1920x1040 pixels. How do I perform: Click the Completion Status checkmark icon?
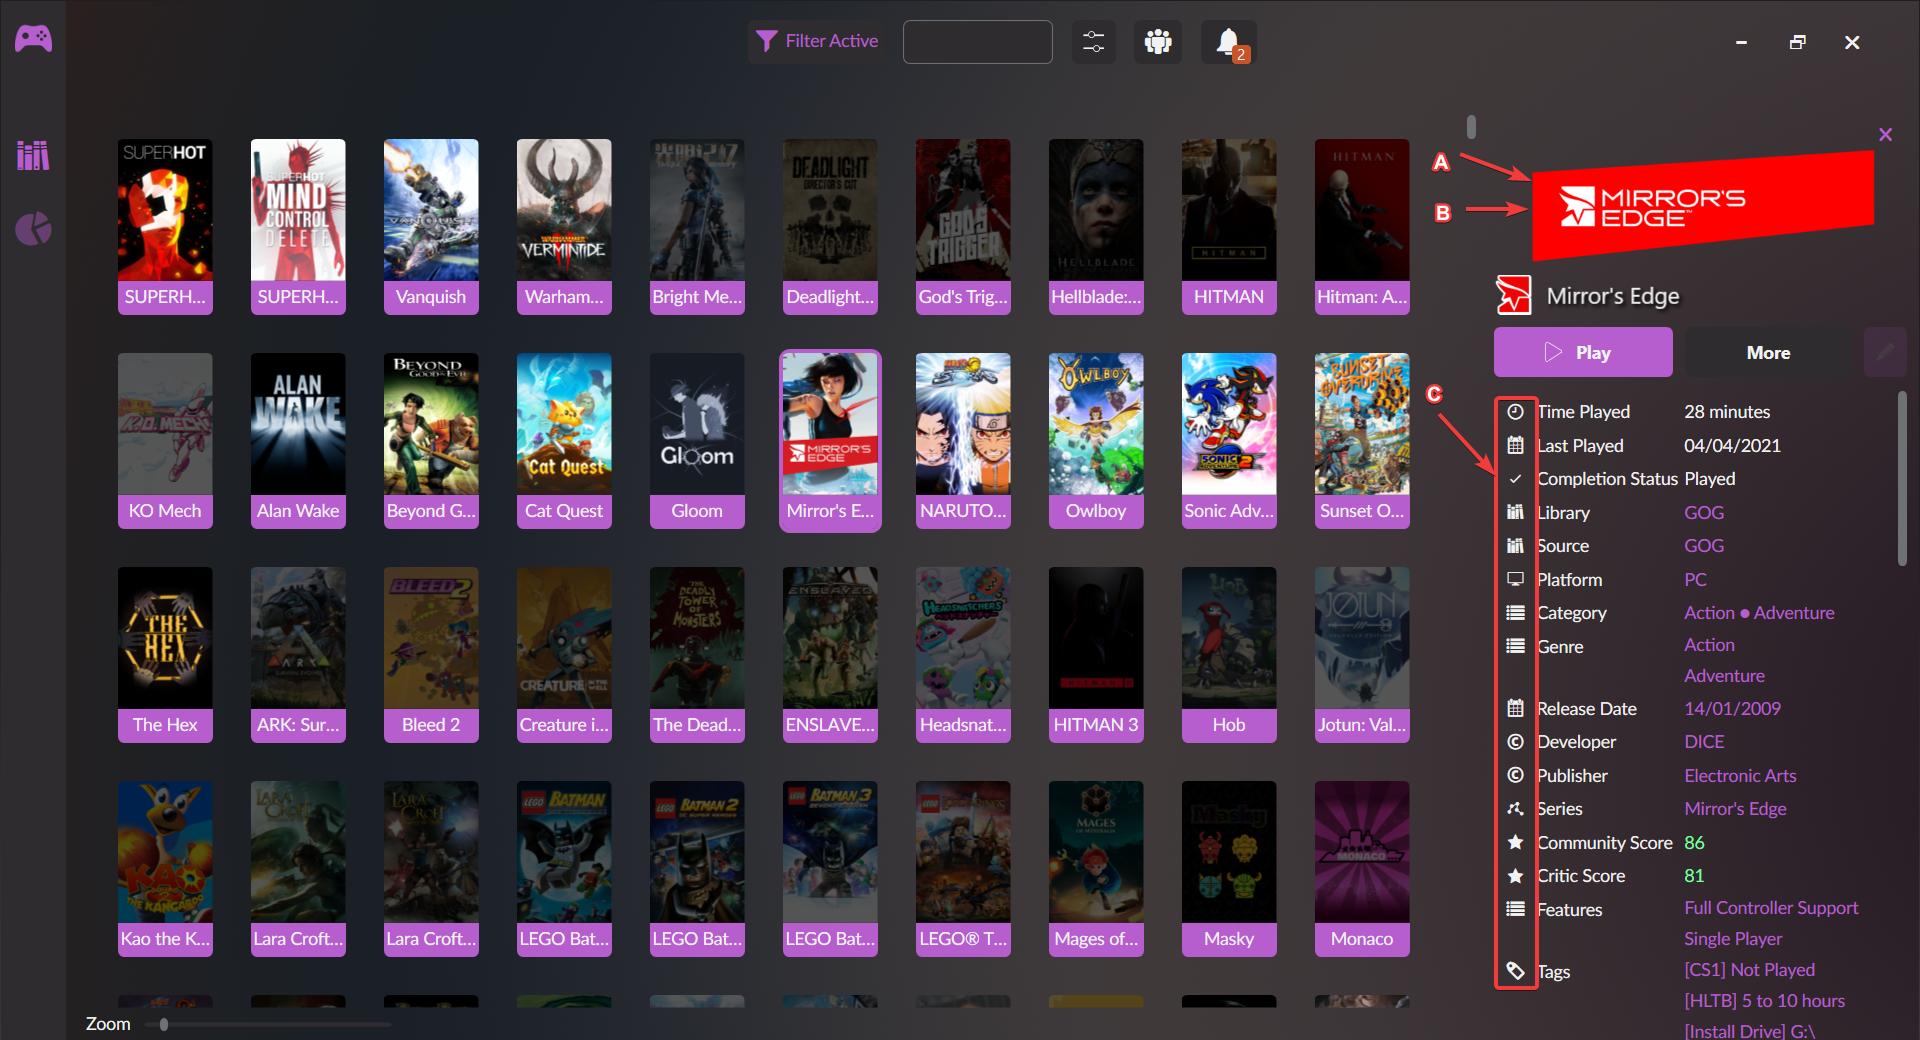click(x=1515, y=478)
